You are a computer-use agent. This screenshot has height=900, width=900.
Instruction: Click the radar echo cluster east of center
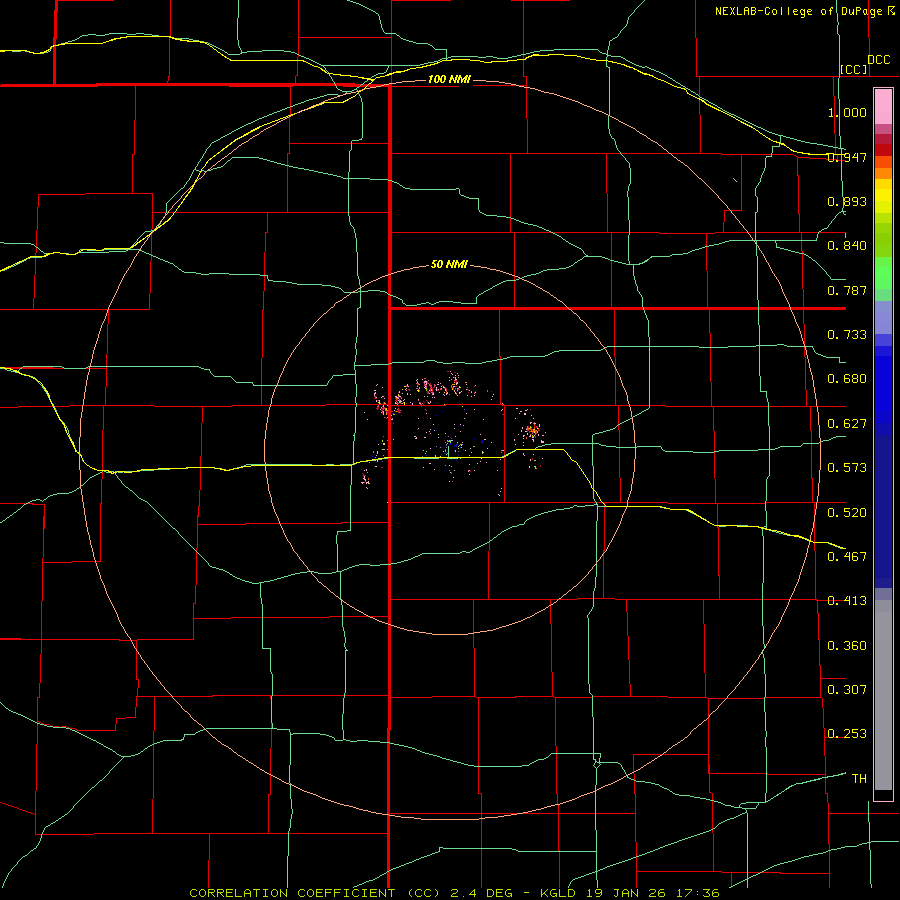point(531,430)
